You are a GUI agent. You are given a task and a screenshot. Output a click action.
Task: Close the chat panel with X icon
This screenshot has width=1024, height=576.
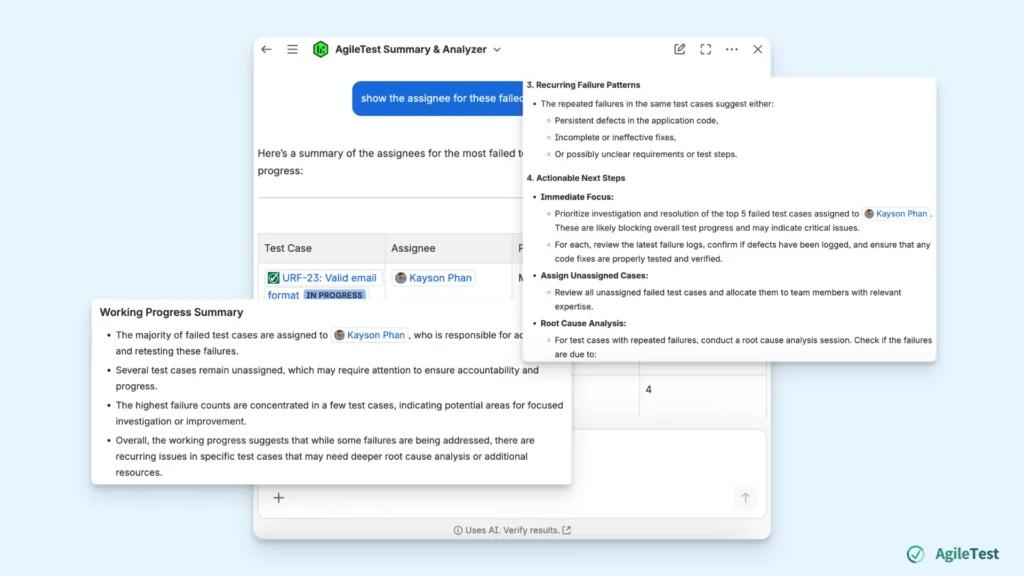click(758, 49)
